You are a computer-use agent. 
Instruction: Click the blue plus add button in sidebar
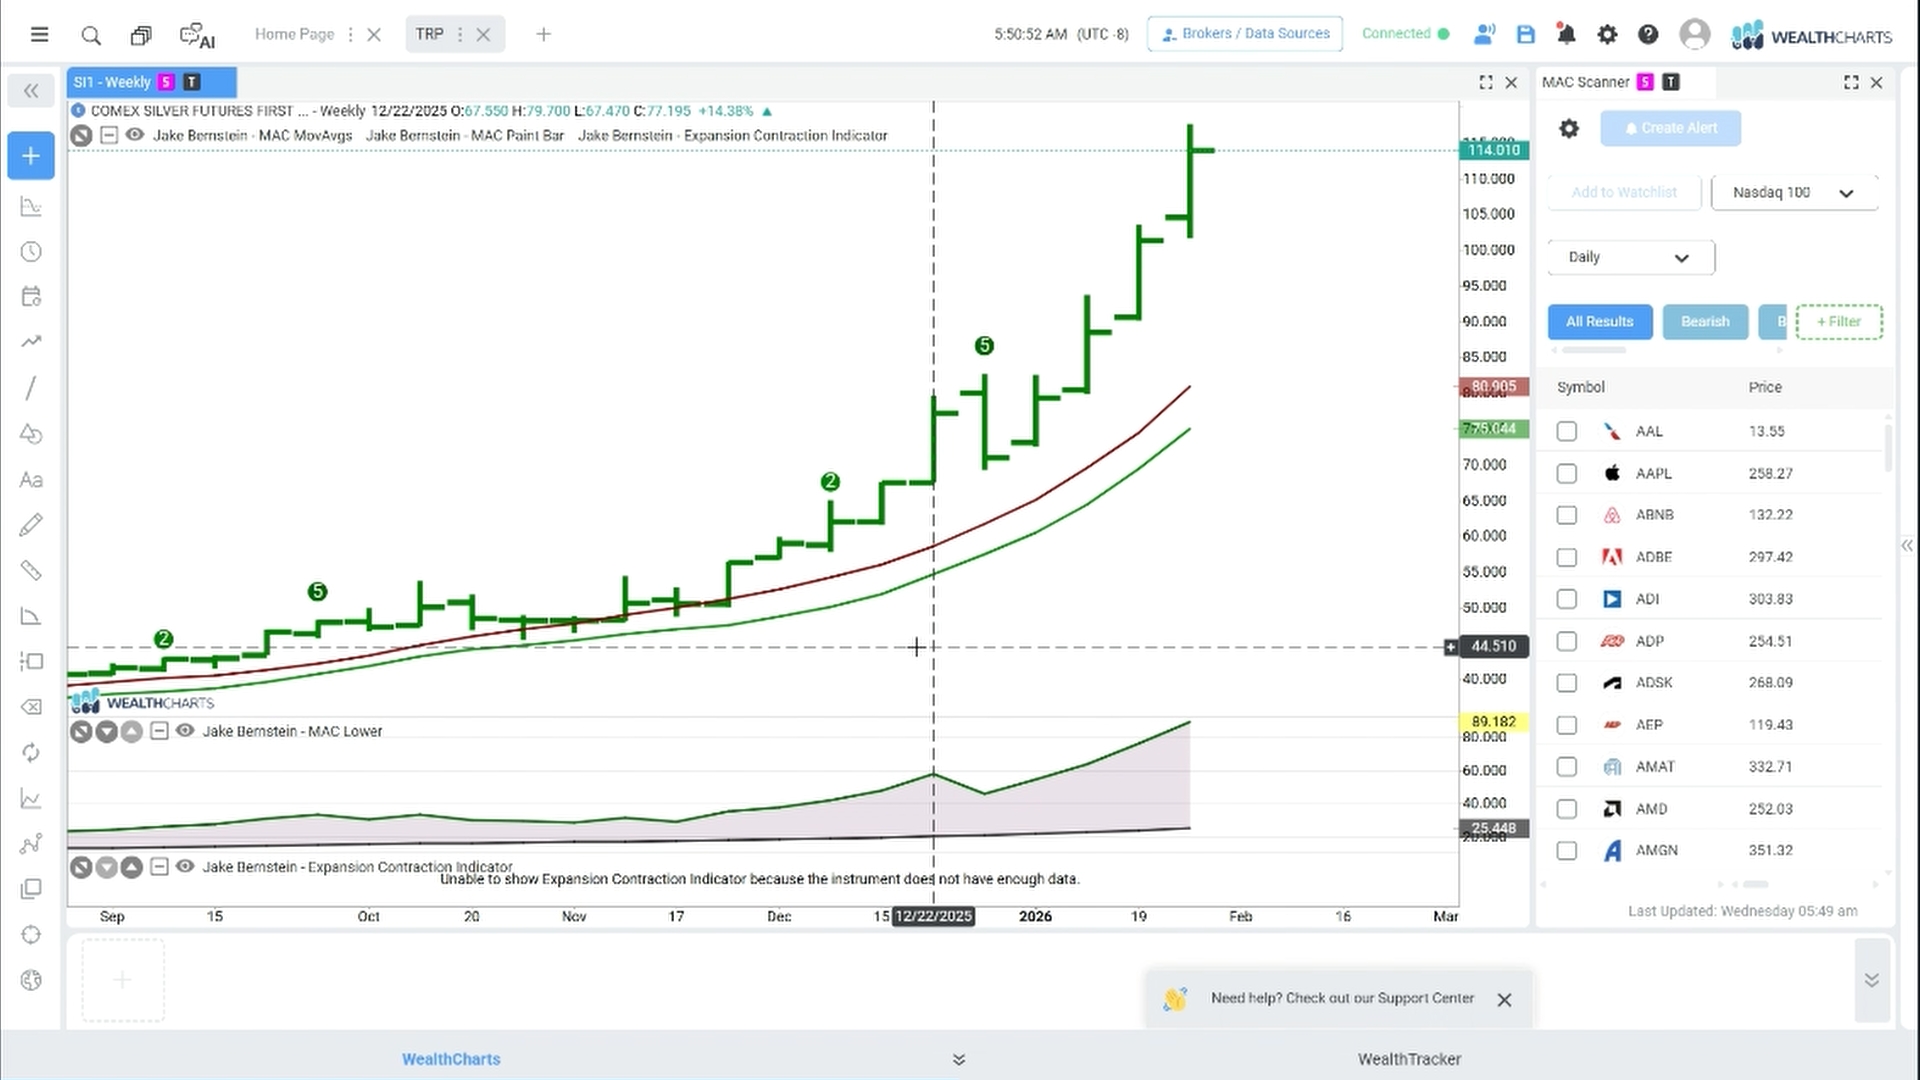[x=31, y=156]
